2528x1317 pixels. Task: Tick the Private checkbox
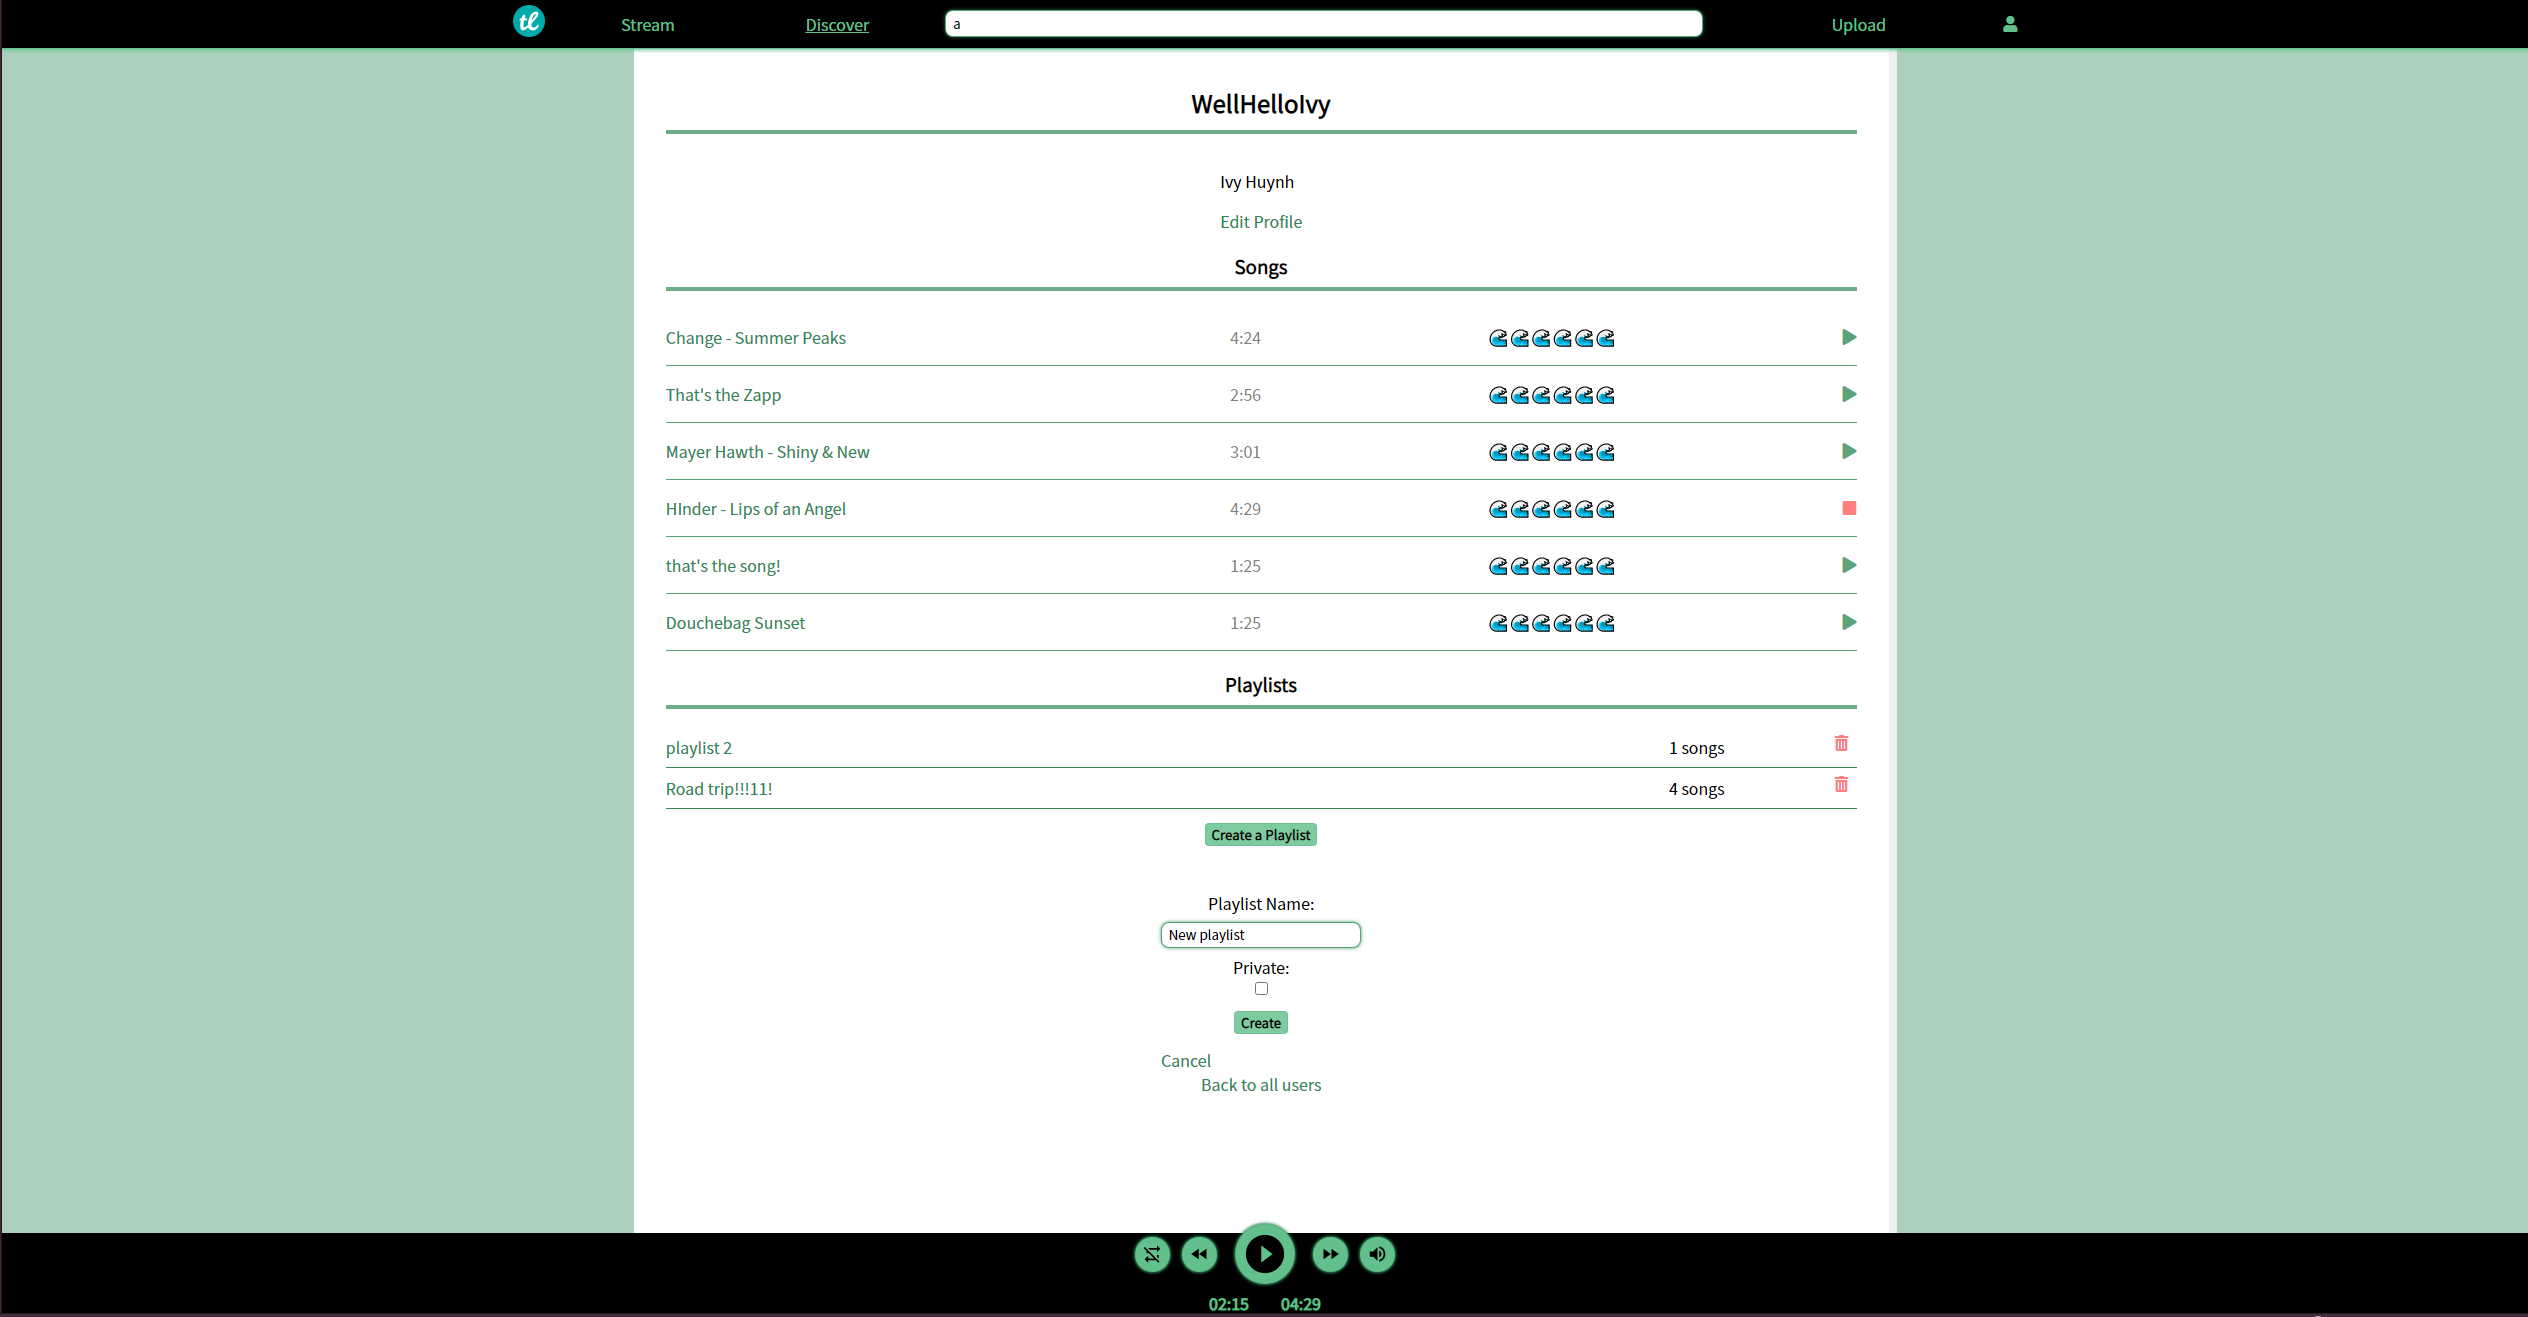pos(1261,988)
